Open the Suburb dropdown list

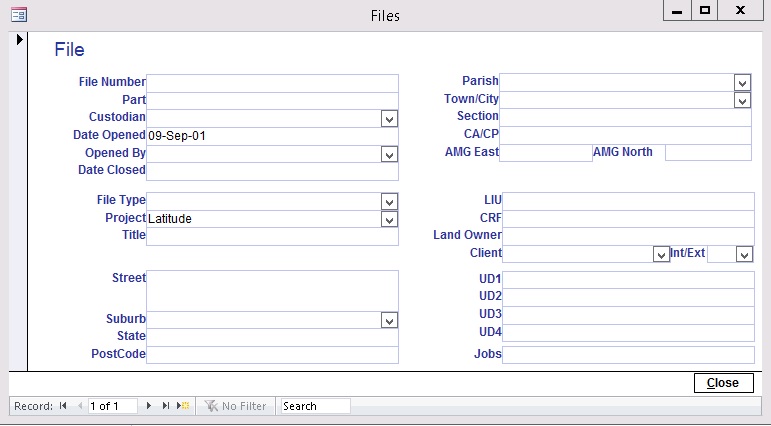pos(389,320)
